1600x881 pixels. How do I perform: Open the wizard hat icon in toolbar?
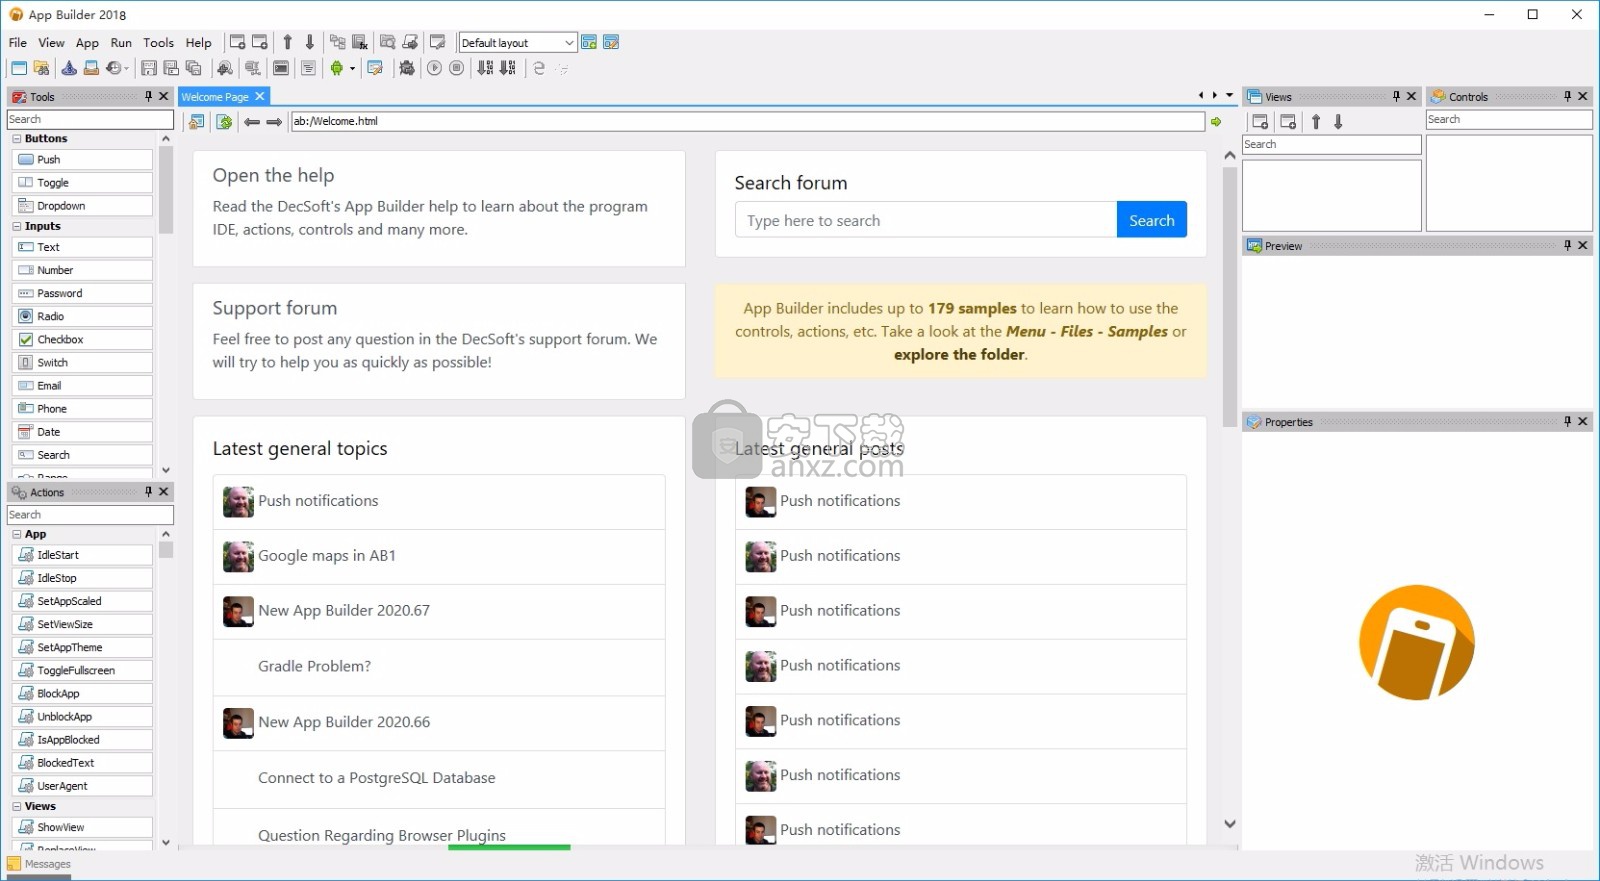(69, 68)
